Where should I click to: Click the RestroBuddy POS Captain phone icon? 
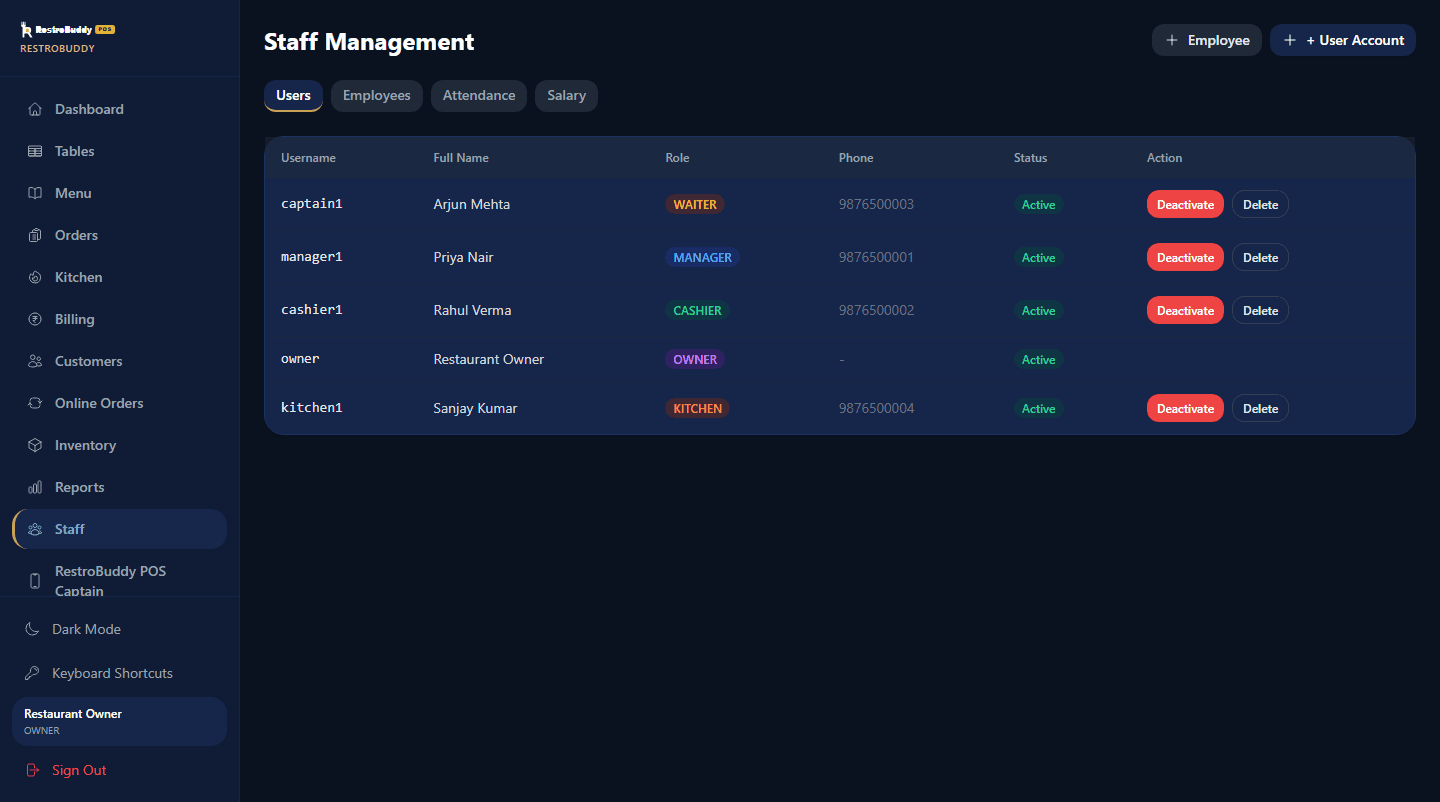tap(35, 581)
